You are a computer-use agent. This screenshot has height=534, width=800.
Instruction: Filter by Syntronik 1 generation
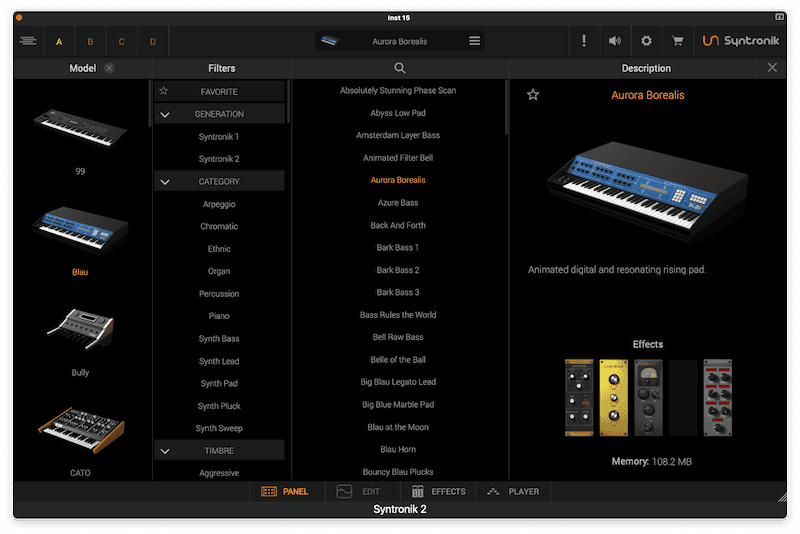(x=219, y=137)
